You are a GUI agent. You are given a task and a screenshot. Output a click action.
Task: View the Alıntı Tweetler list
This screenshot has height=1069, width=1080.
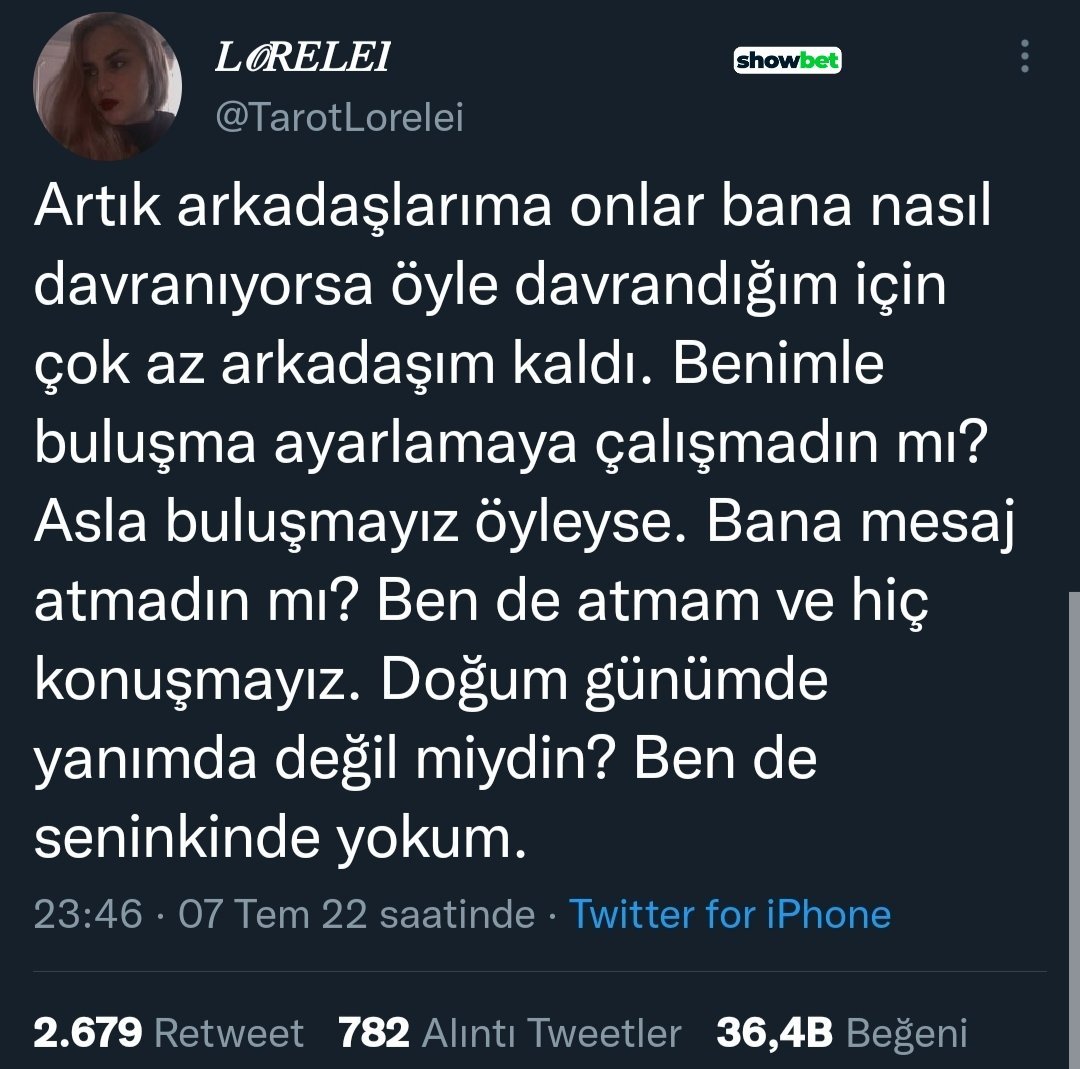tap(552, 1033)
